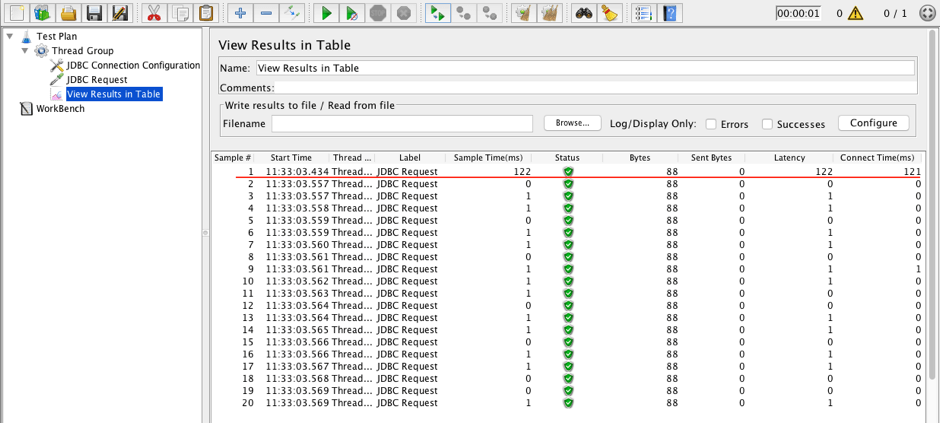Image resolution: width=940 pixels, height=423 pixels.
Task: Click the Save disk icon
Action: (94, 13)
